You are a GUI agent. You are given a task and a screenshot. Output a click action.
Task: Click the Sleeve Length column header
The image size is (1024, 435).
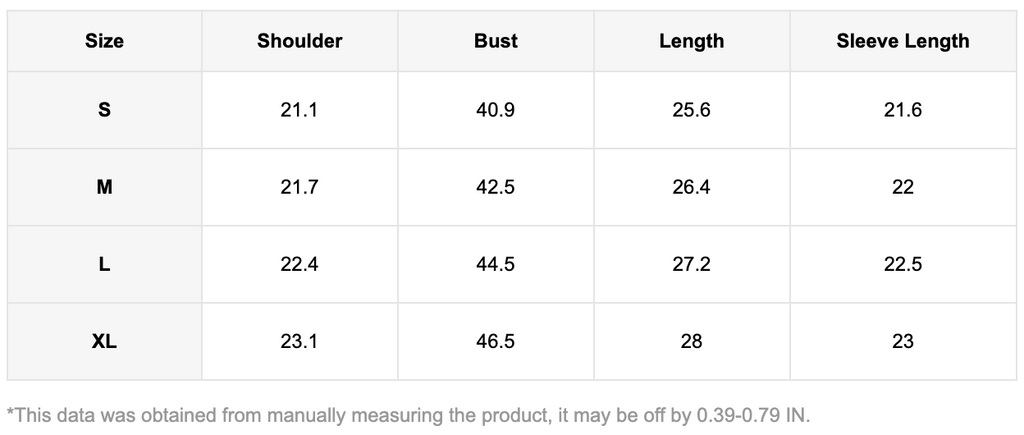pos(902,41)
